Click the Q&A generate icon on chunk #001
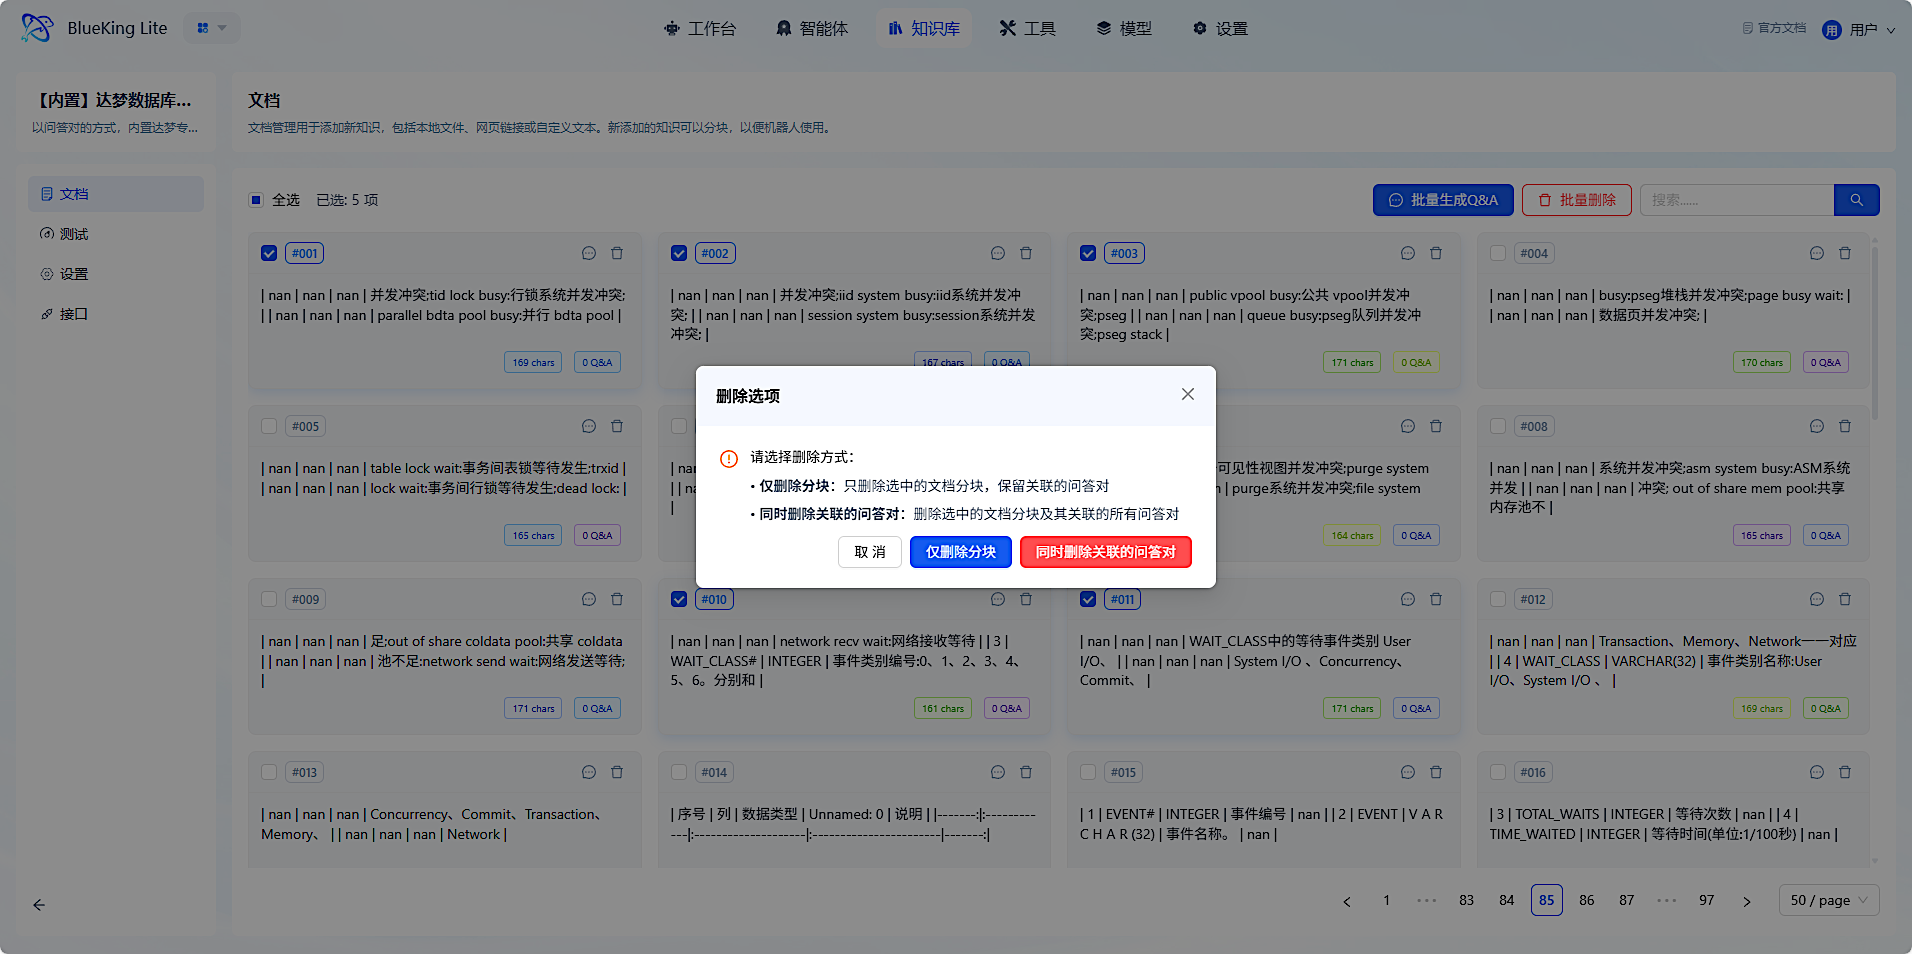 click(x=589, y=254)
